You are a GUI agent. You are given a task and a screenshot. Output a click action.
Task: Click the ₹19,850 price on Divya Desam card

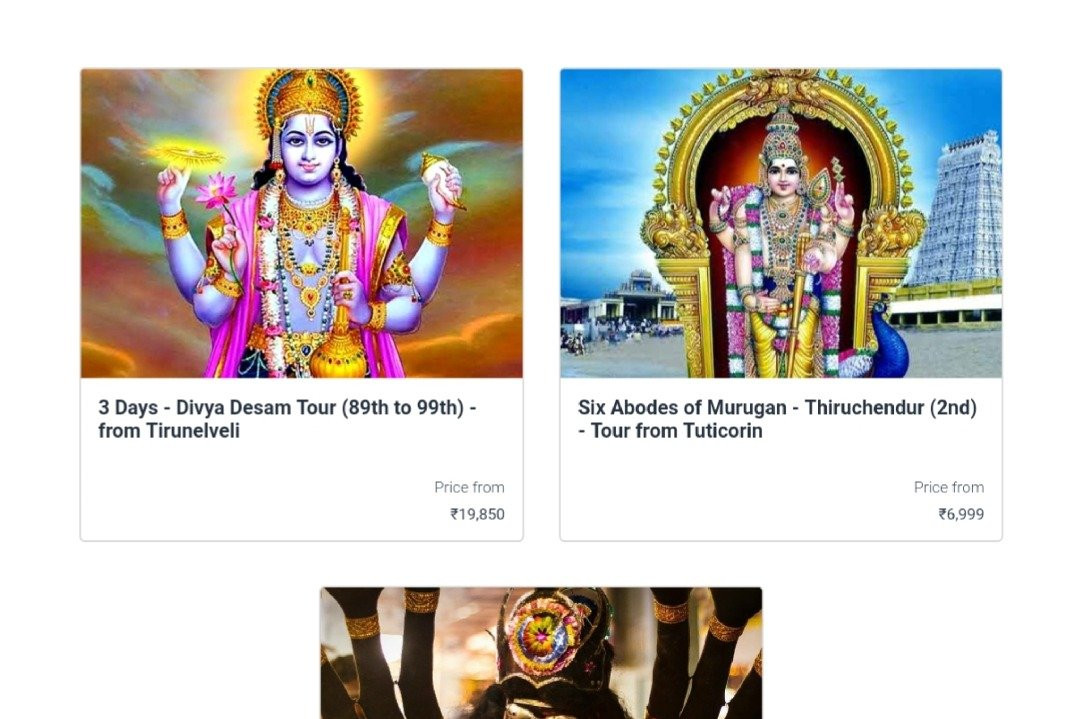click(477, 514)
